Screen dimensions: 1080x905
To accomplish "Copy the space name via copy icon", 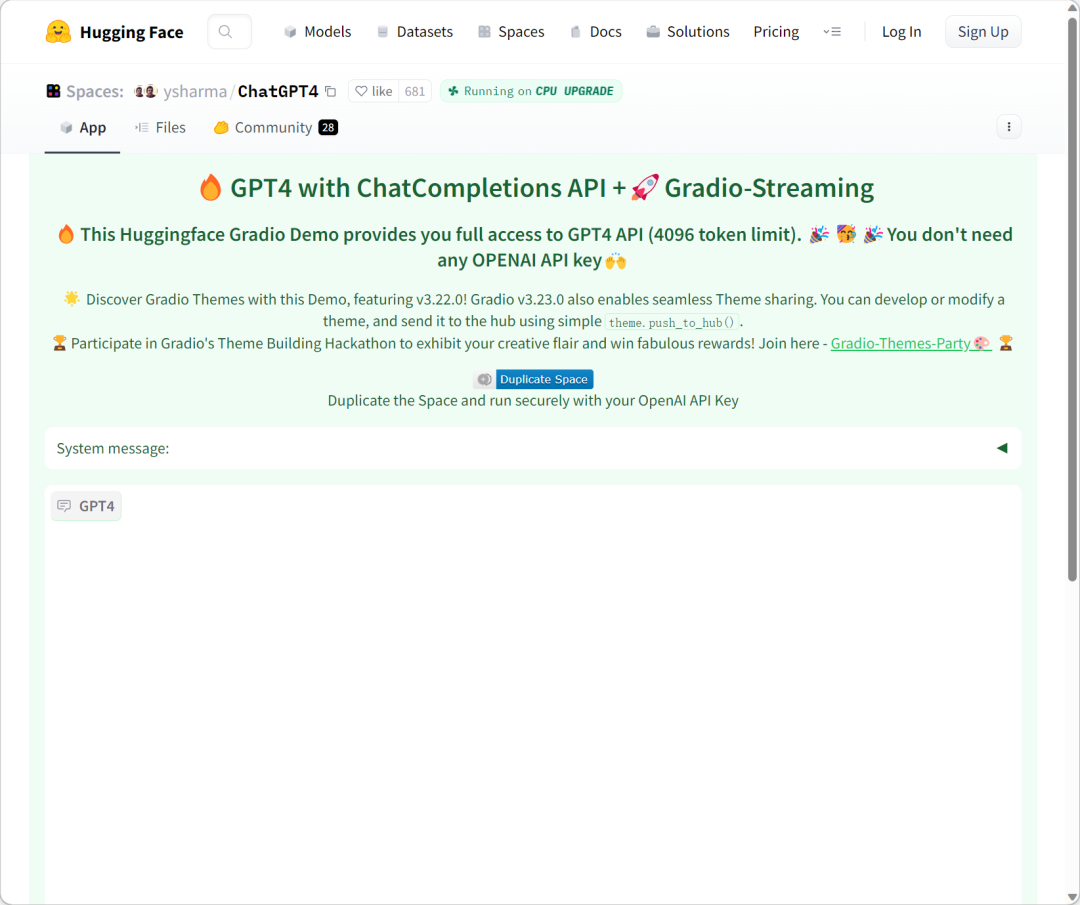I will pyautogui.click(x=331, y=92).
